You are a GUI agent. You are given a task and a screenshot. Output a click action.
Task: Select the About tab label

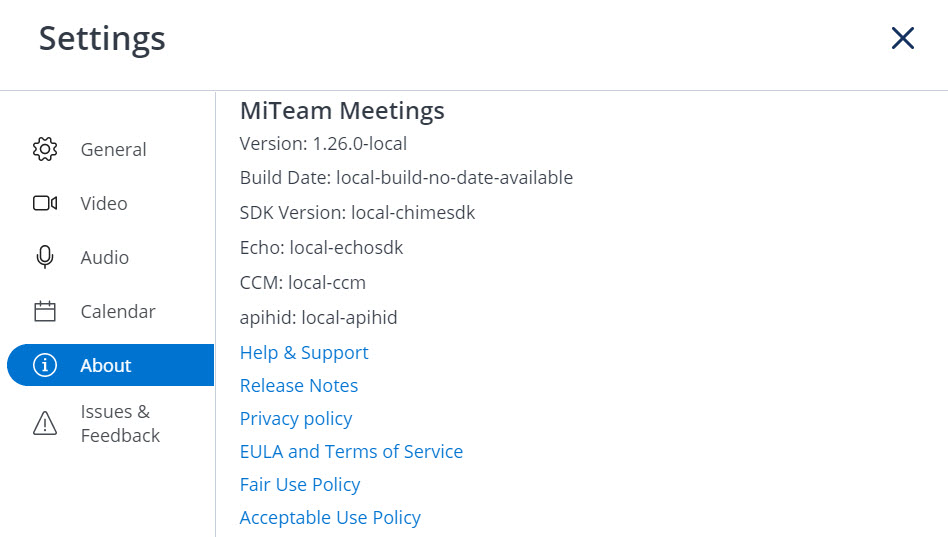106,365
